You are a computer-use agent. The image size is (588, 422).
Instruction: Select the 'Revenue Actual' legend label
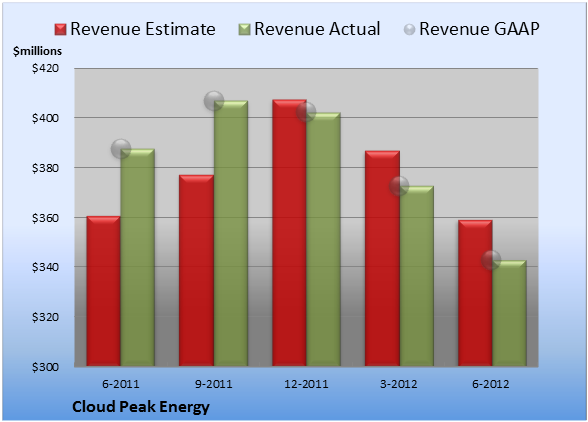317,29
